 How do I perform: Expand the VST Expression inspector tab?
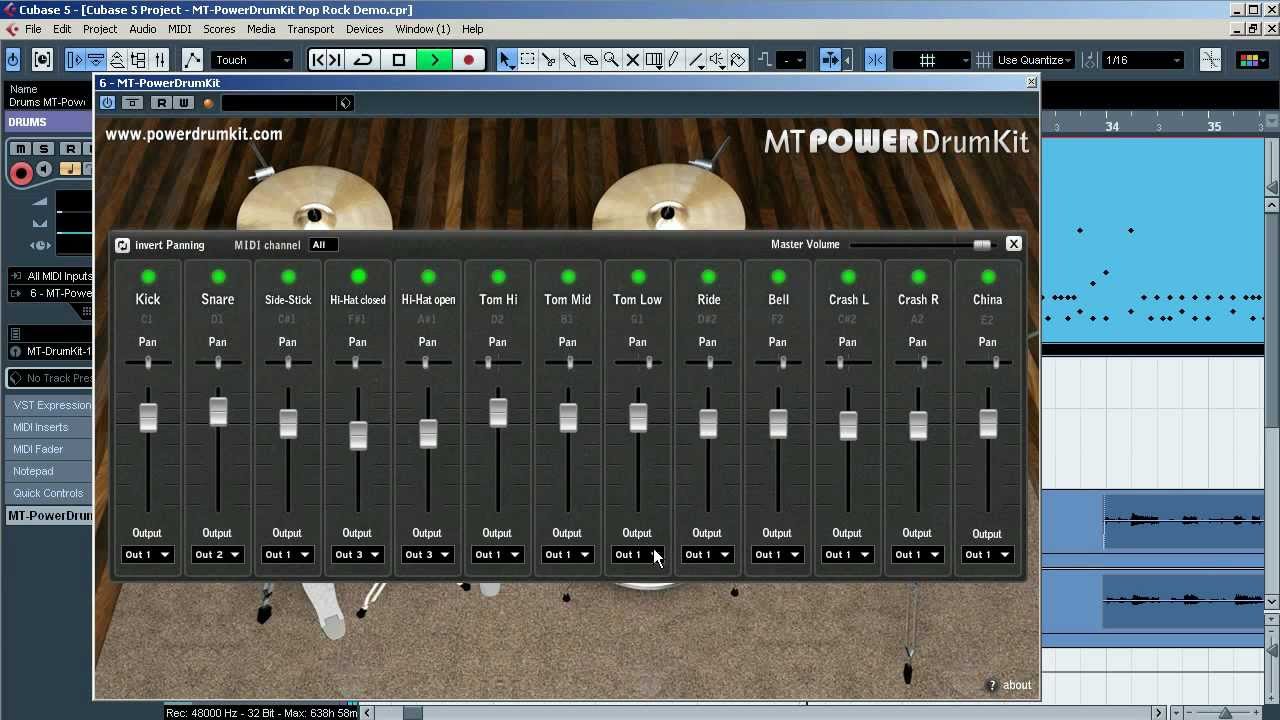tap(50, 405)
